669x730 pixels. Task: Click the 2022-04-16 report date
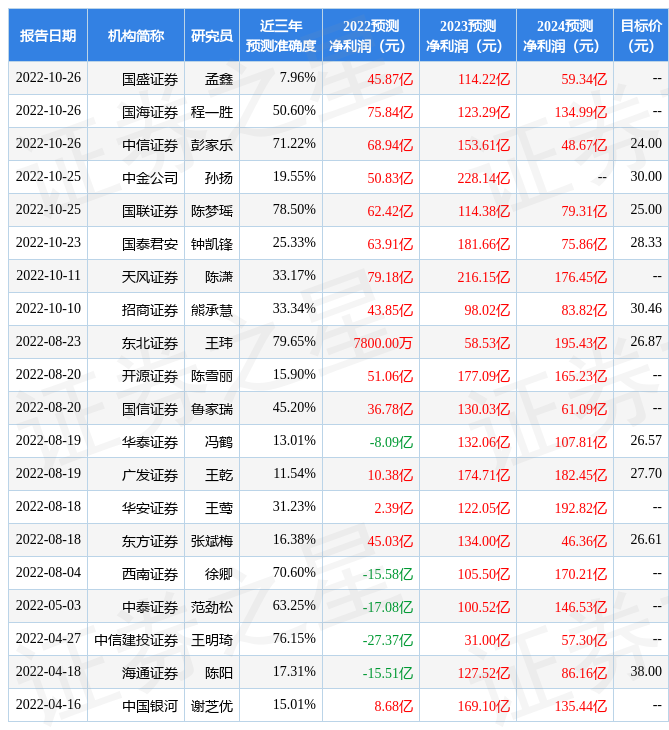tap(48, 704)
